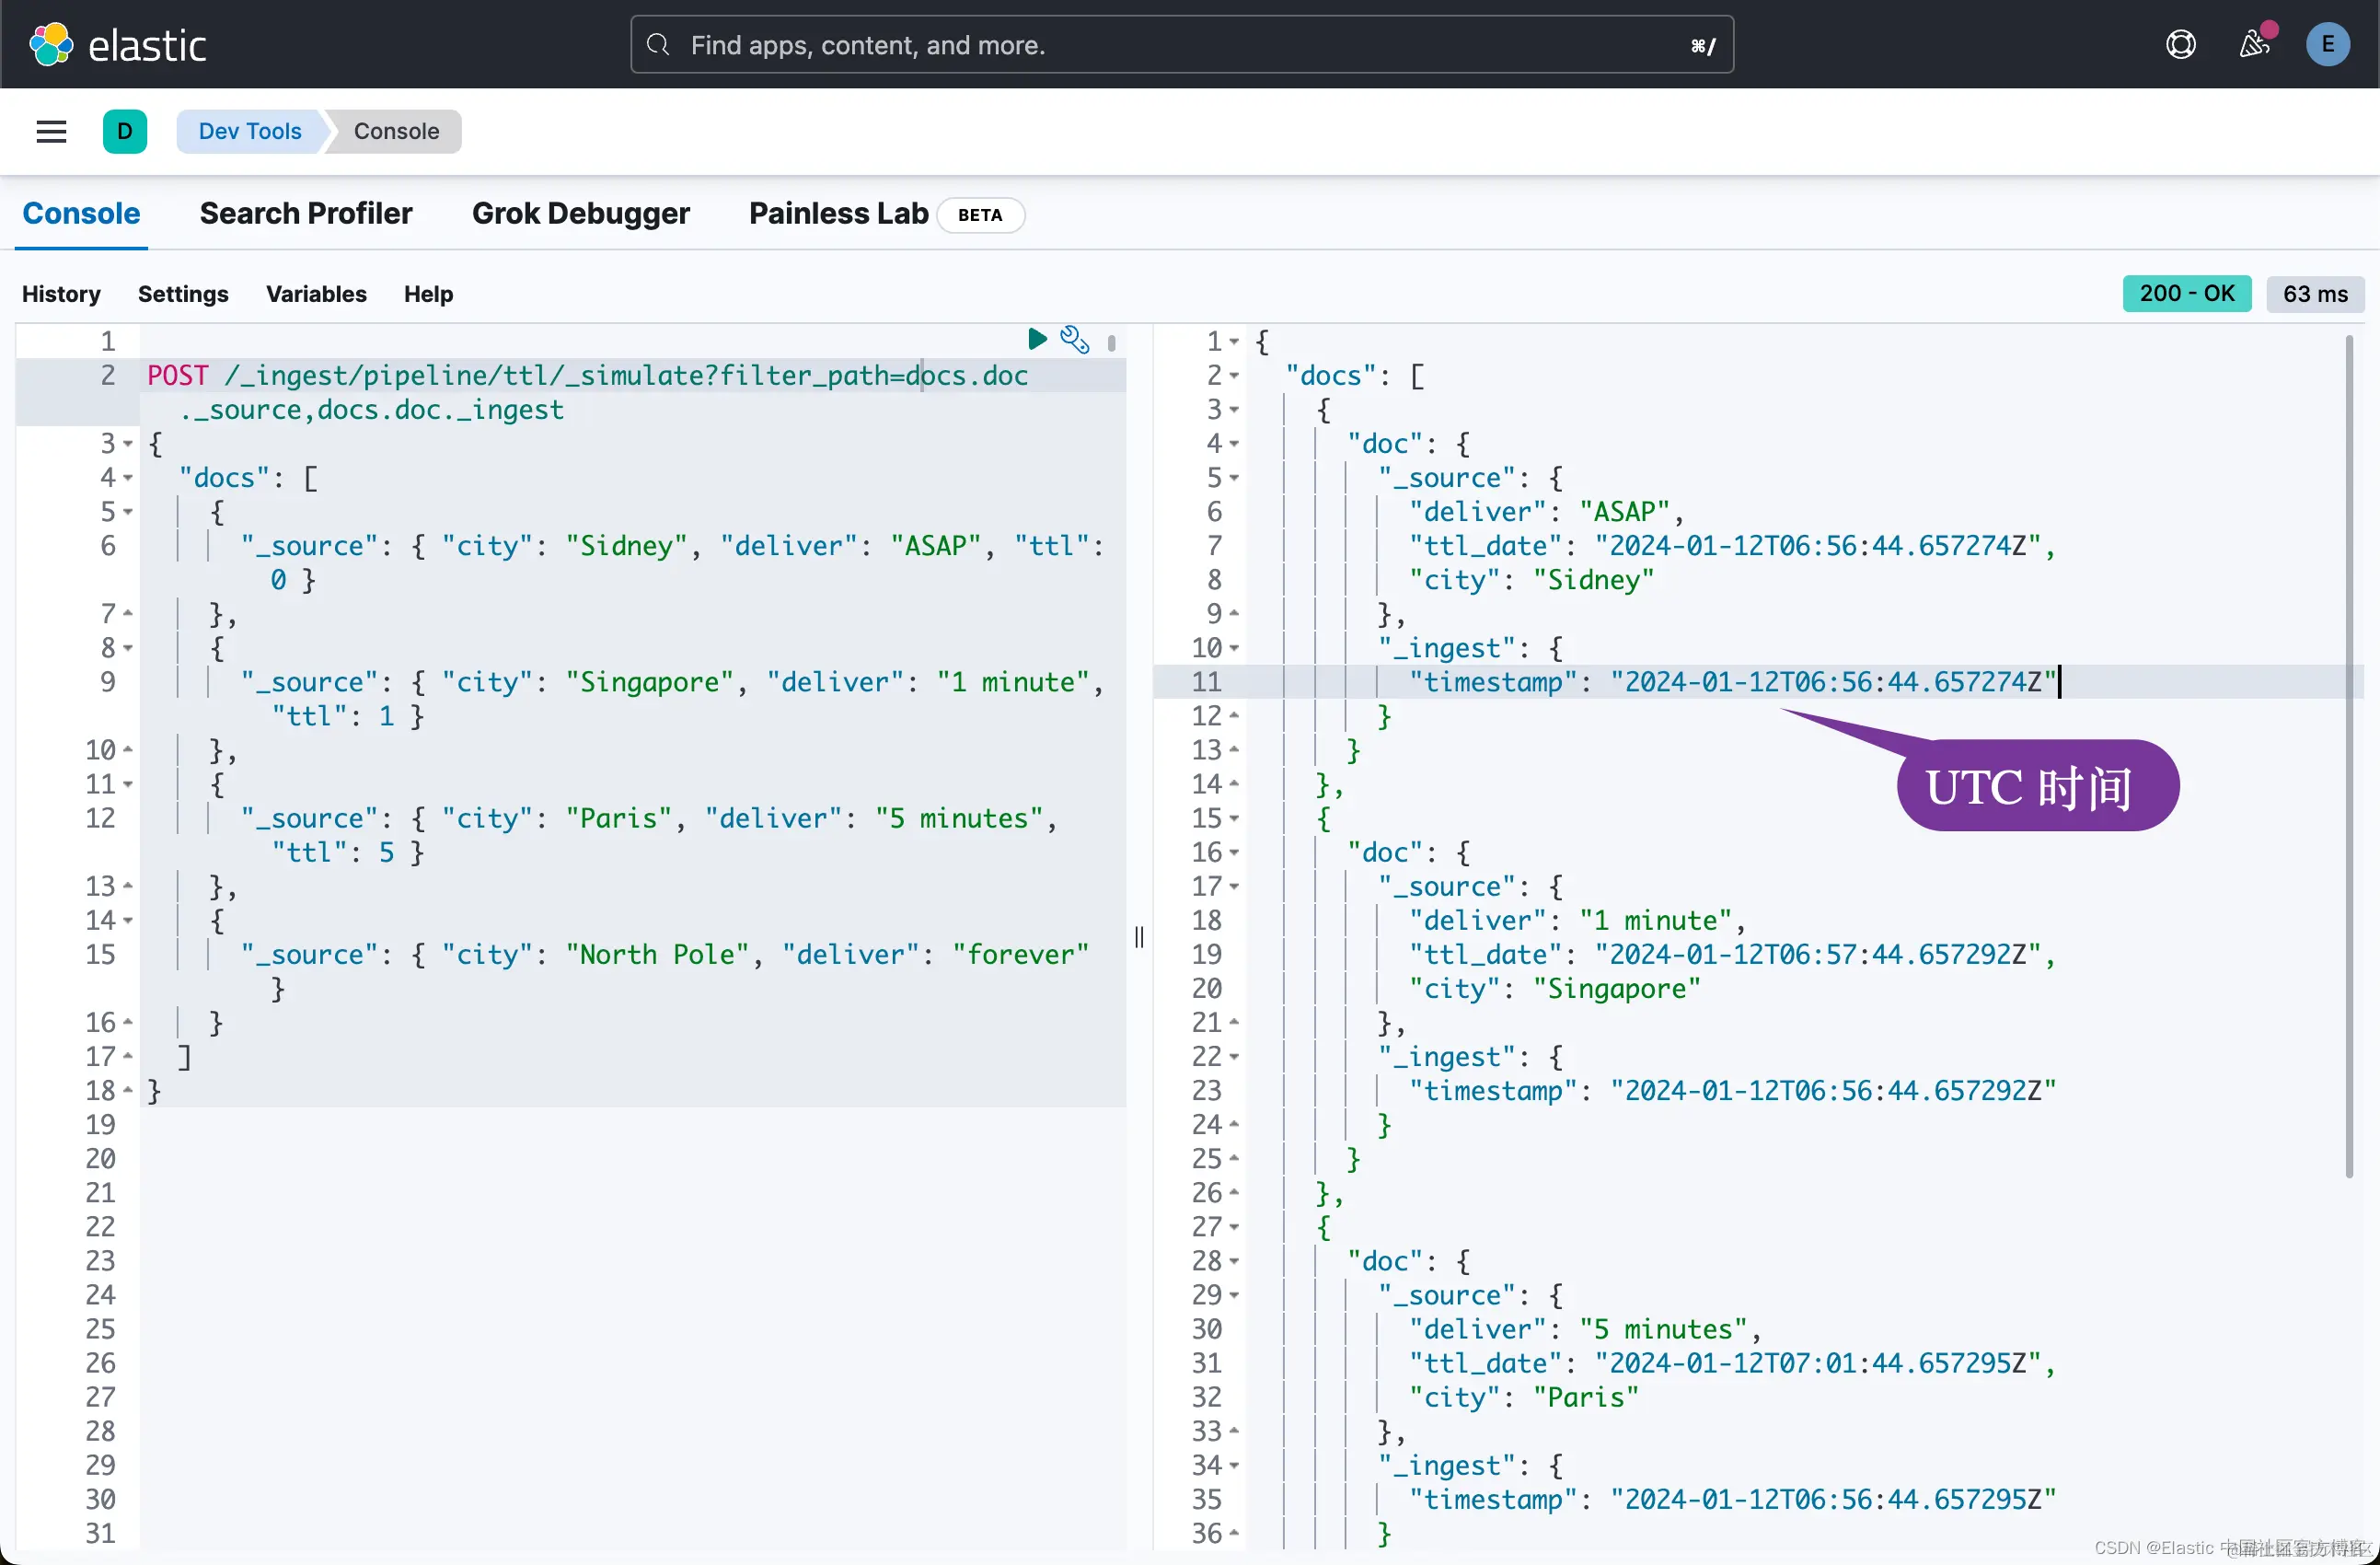This screenshot has width=2380, height=1565.
Task: Open the Painless Lab tab
Action: [x=838, y=213]
